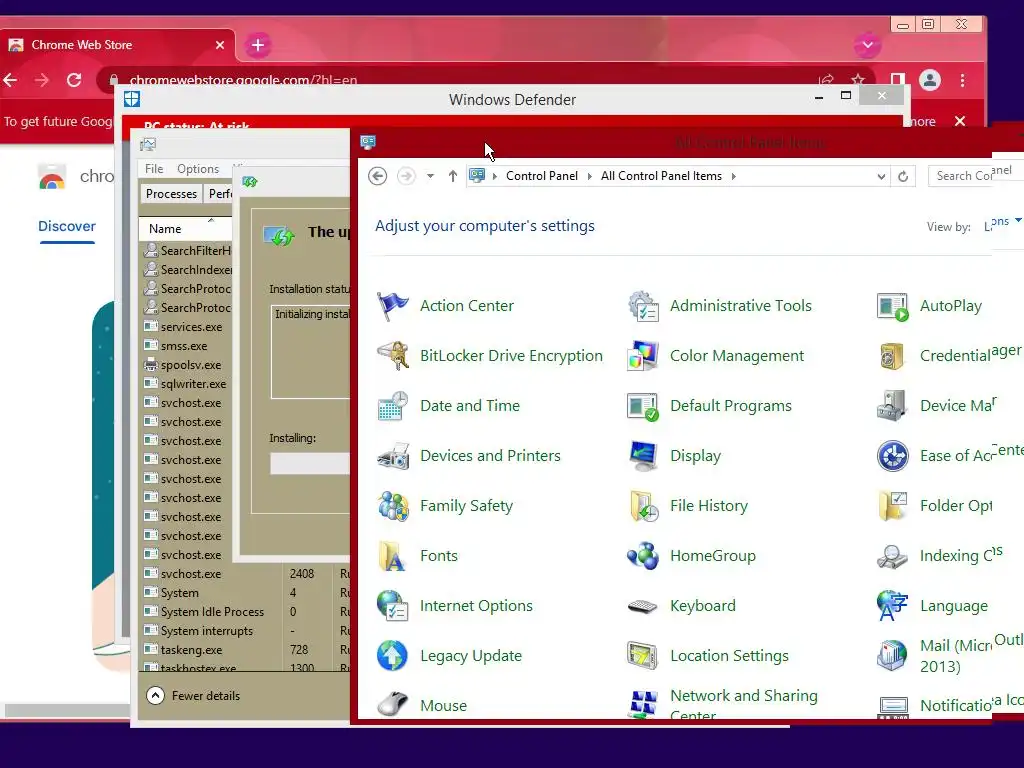Open Chrome profile avatar
Image resolution: width=1024 pixels, height=768 pixels.
930,80
